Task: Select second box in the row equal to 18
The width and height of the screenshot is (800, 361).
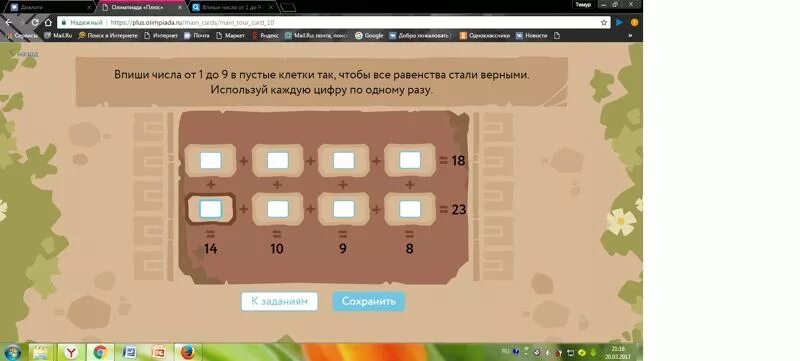Action: [x=278, y=161]
